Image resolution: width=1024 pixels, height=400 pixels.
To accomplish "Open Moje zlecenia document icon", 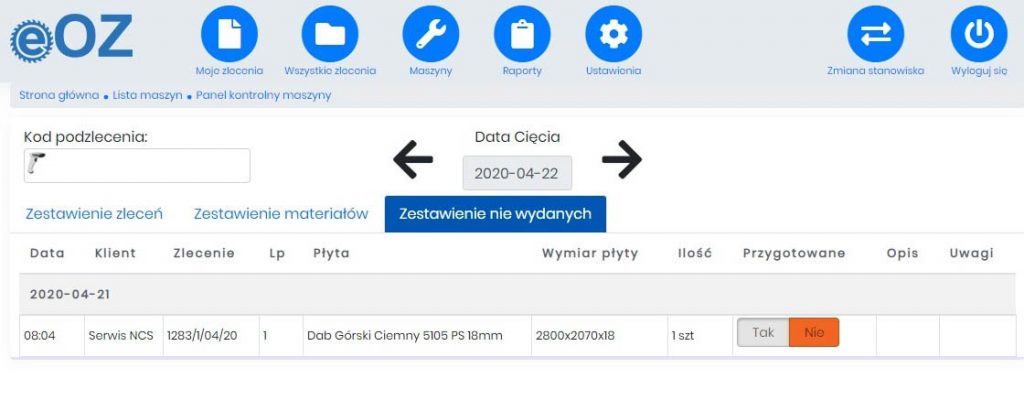I will tap(229, 34).
